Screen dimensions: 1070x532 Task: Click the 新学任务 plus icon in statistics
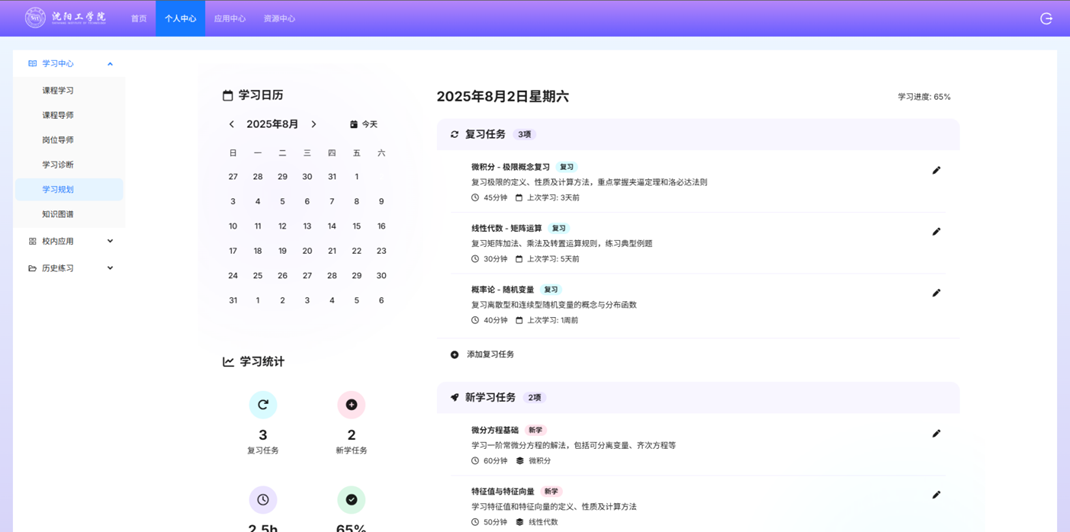[x=351, y=405]
